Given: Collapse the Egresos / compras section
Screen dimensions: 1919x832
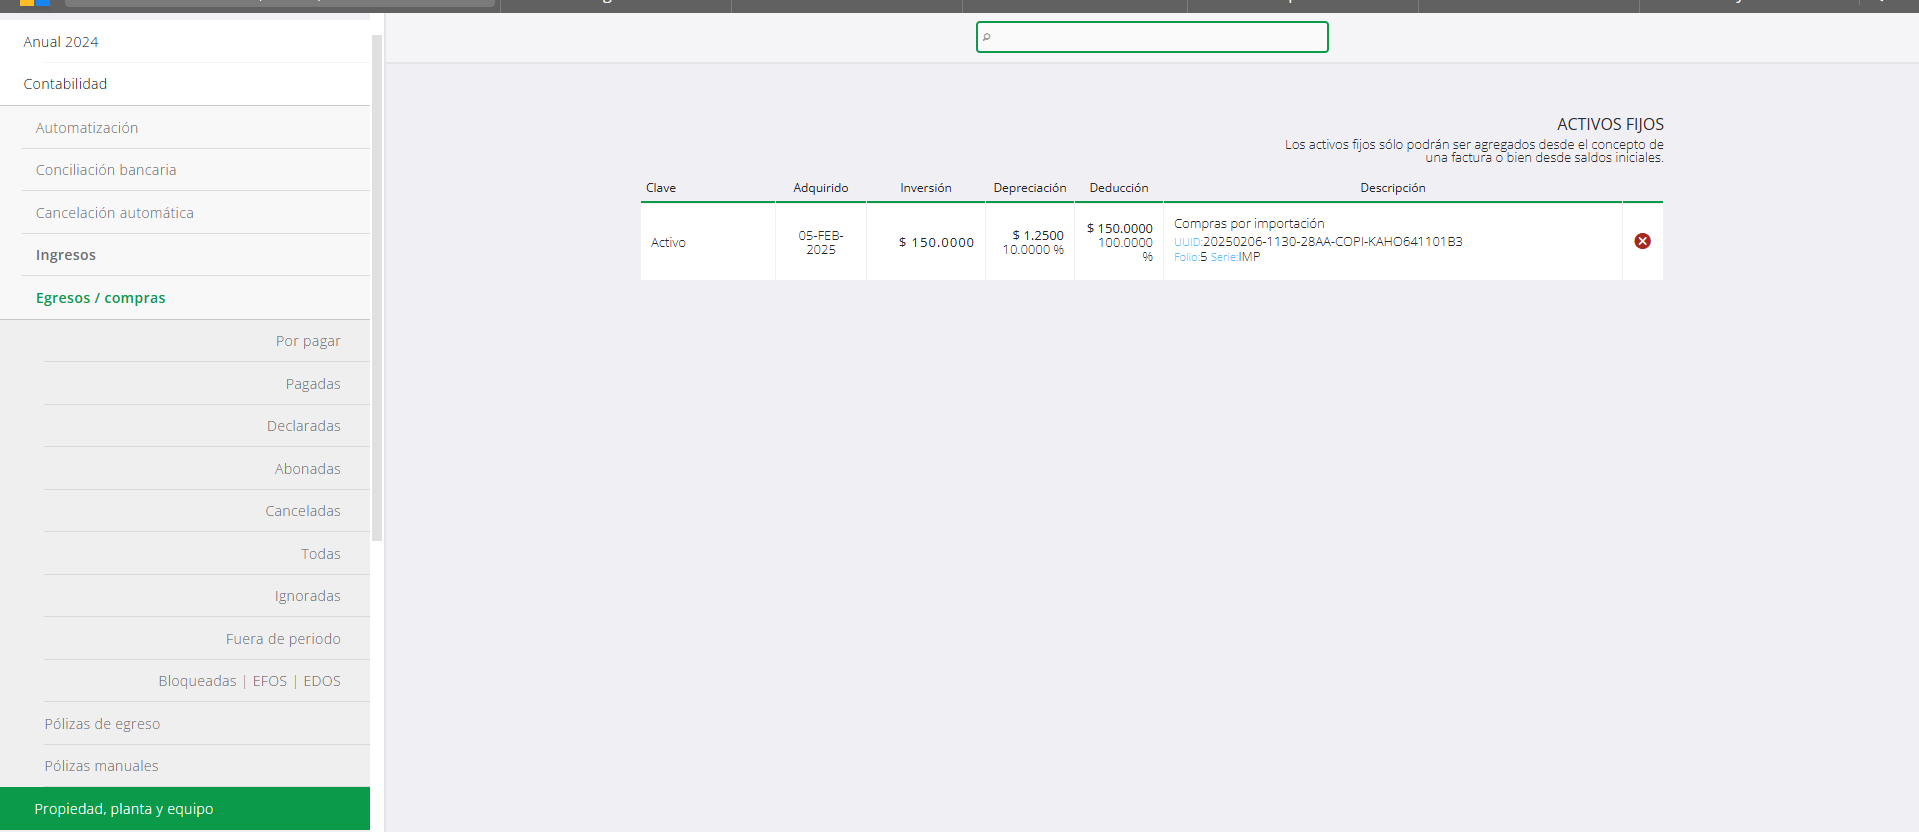Looking at the screenshot, I should 101,298.
